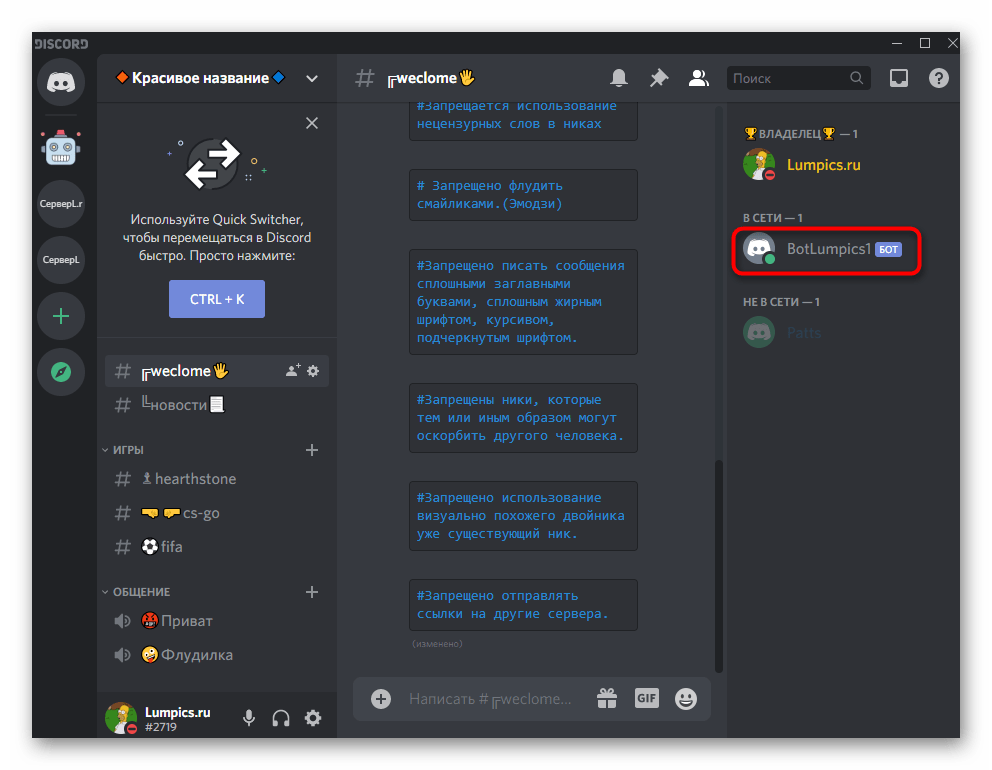The height and width of the screenshot is (770, 992).
Task: Click the Поиск search field
Action: [x=790, y=77]
